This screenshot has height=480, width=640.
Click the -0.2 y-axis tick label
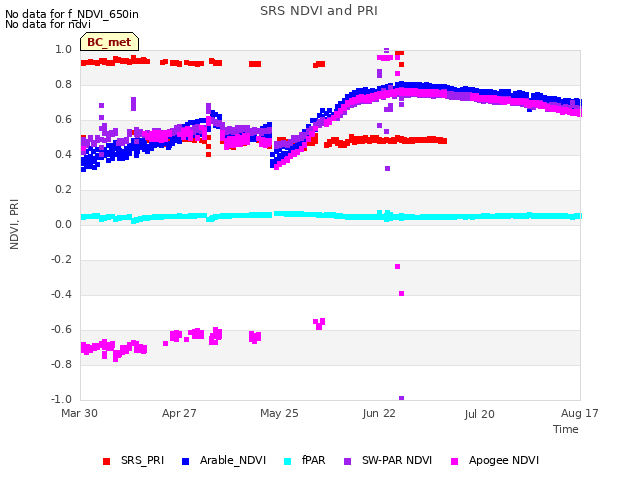click(x=62, y=260)
